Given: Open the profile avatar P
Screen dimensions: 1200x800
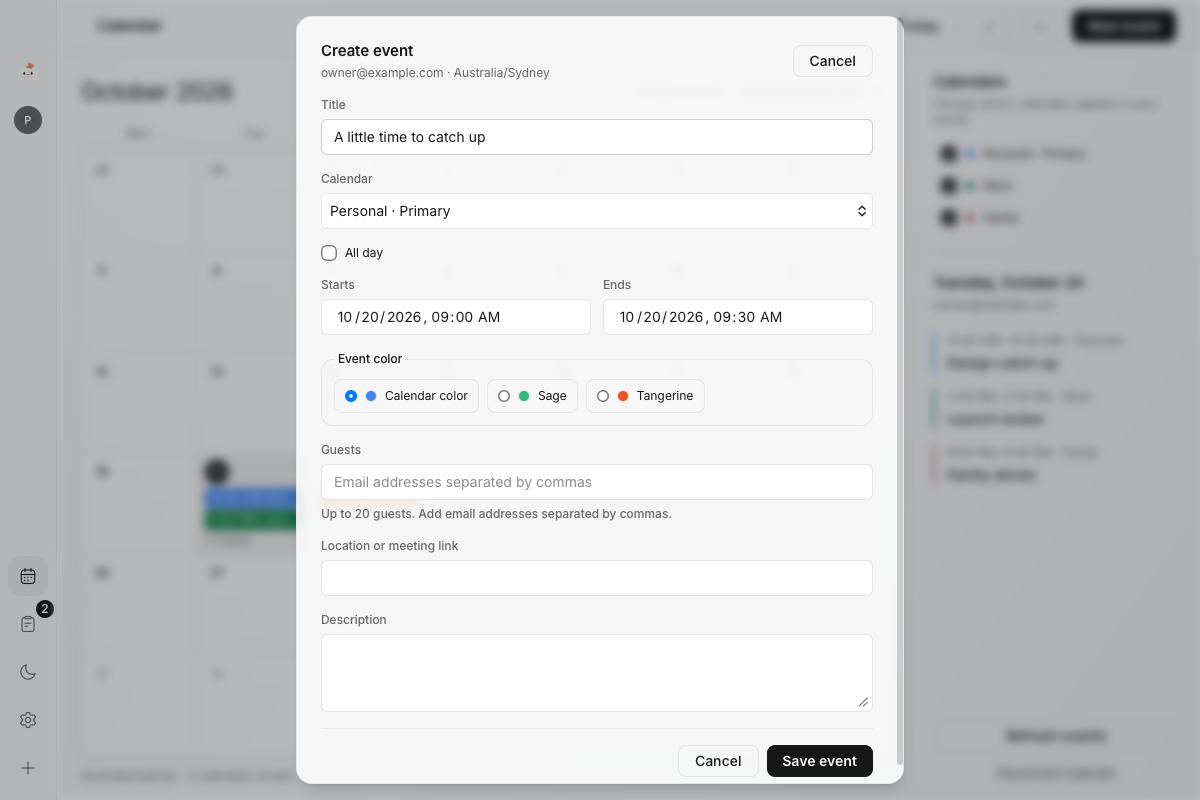Looking at the screenshot, I should [x=28, y=120].
